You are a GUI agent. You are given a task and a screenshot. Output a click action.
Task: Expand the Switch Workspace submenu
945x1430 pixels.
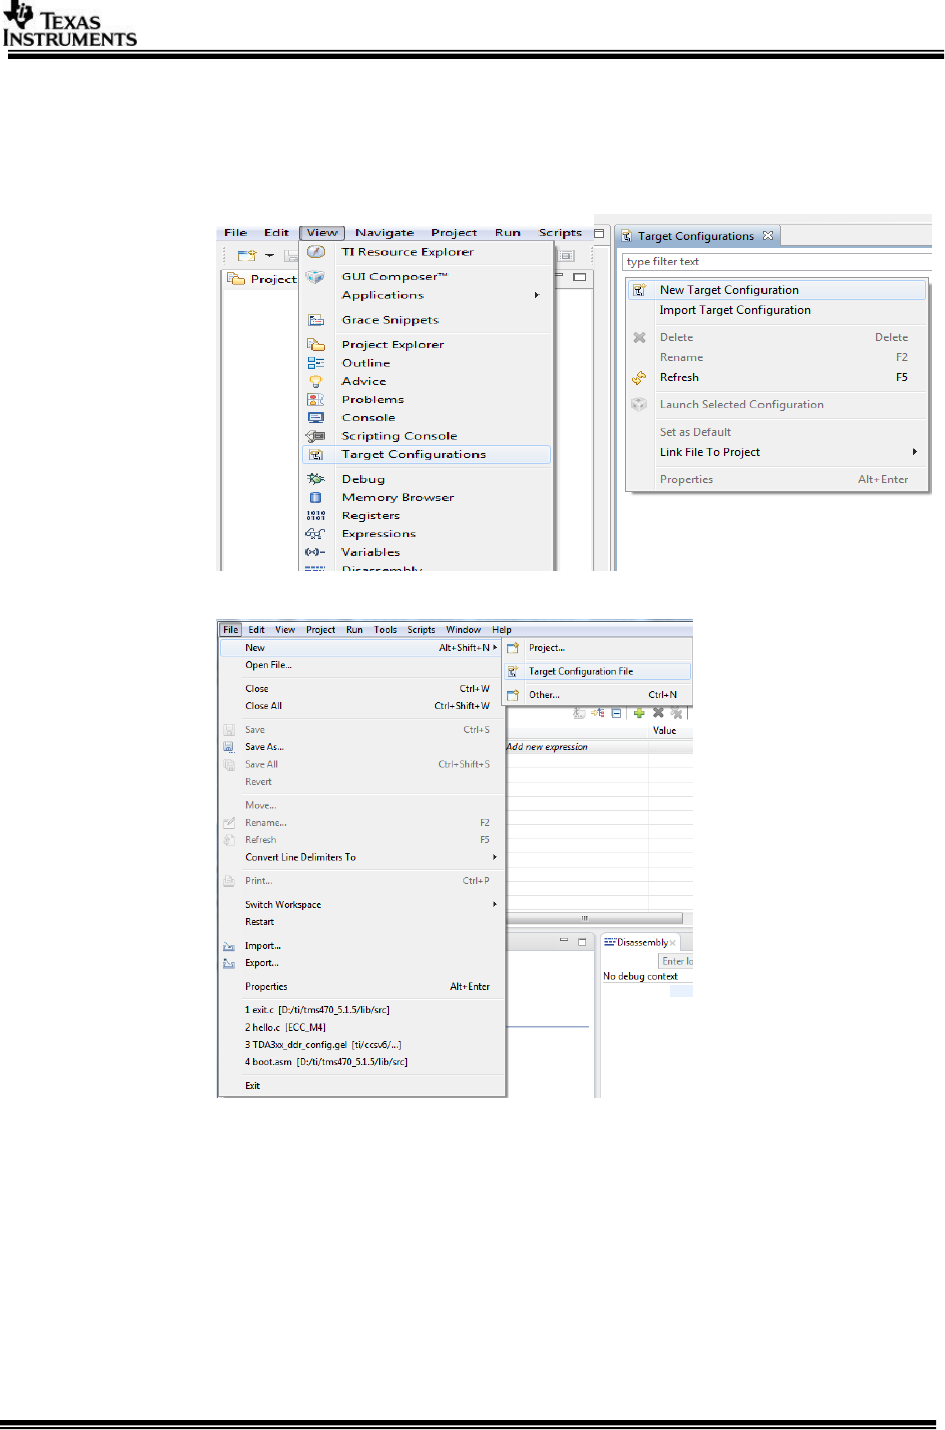pyautogui.click(x=494, y=904)
